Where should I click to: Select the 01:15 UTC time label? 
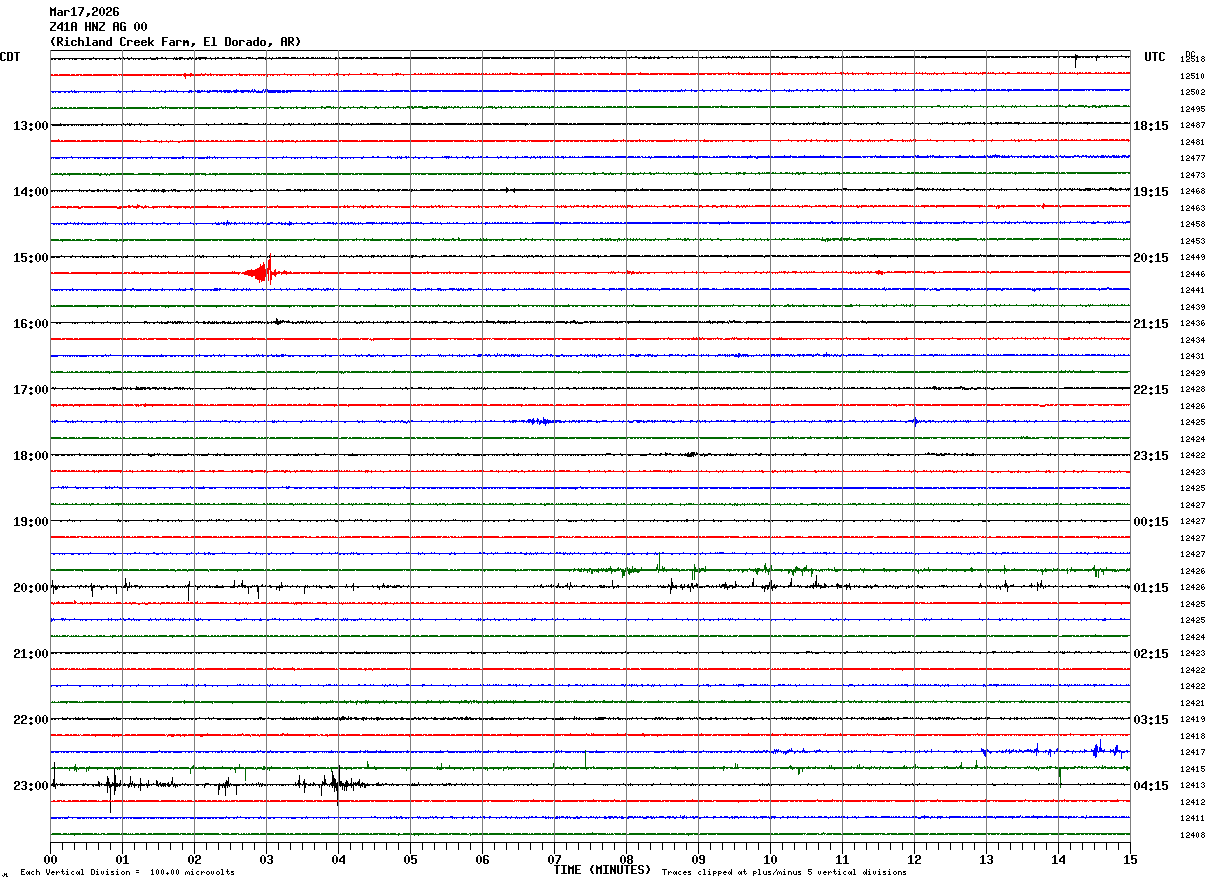click(x=1151, y=588)
